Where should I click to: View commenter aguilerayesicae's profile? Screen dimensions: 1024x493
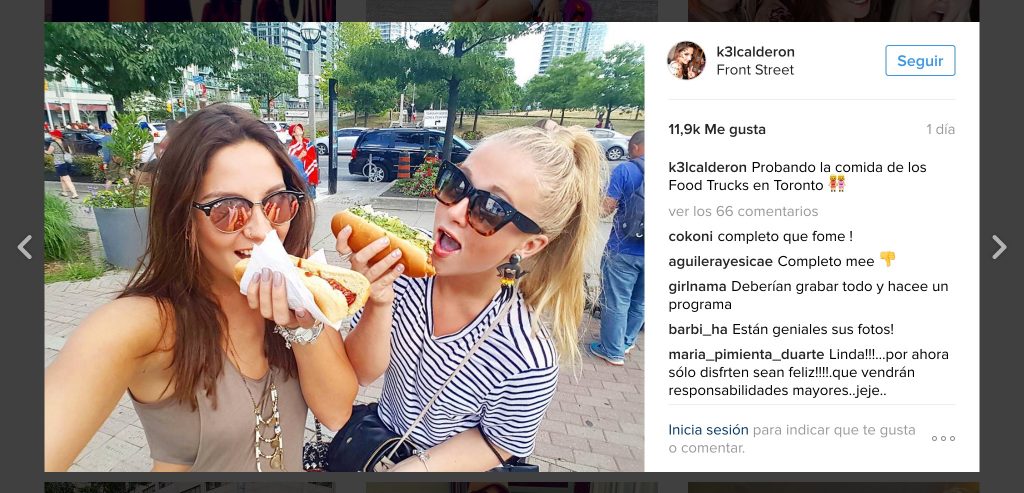pos(720,261)
